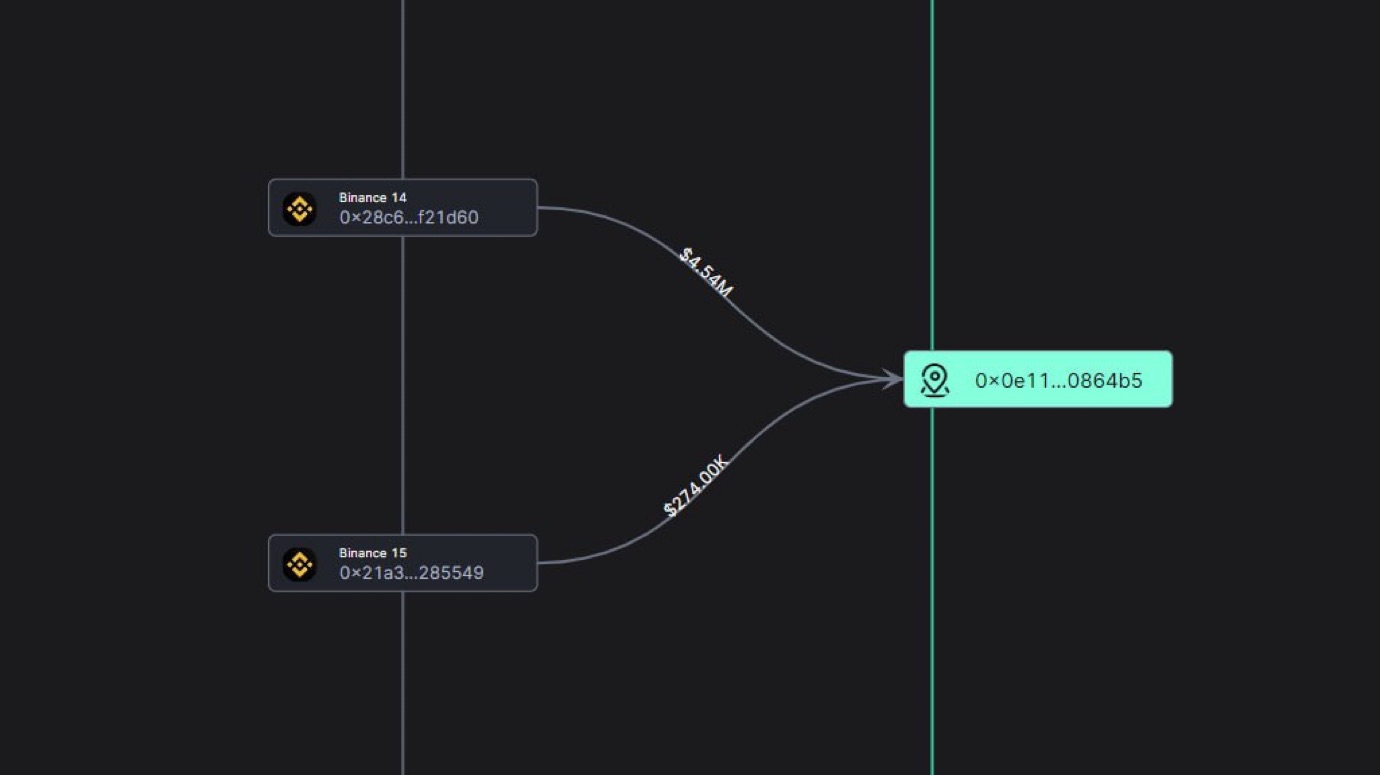Click gray vertical line between the Binance nodes
The width and height of the screenshot is (1380, 775).
click(403, 385)
